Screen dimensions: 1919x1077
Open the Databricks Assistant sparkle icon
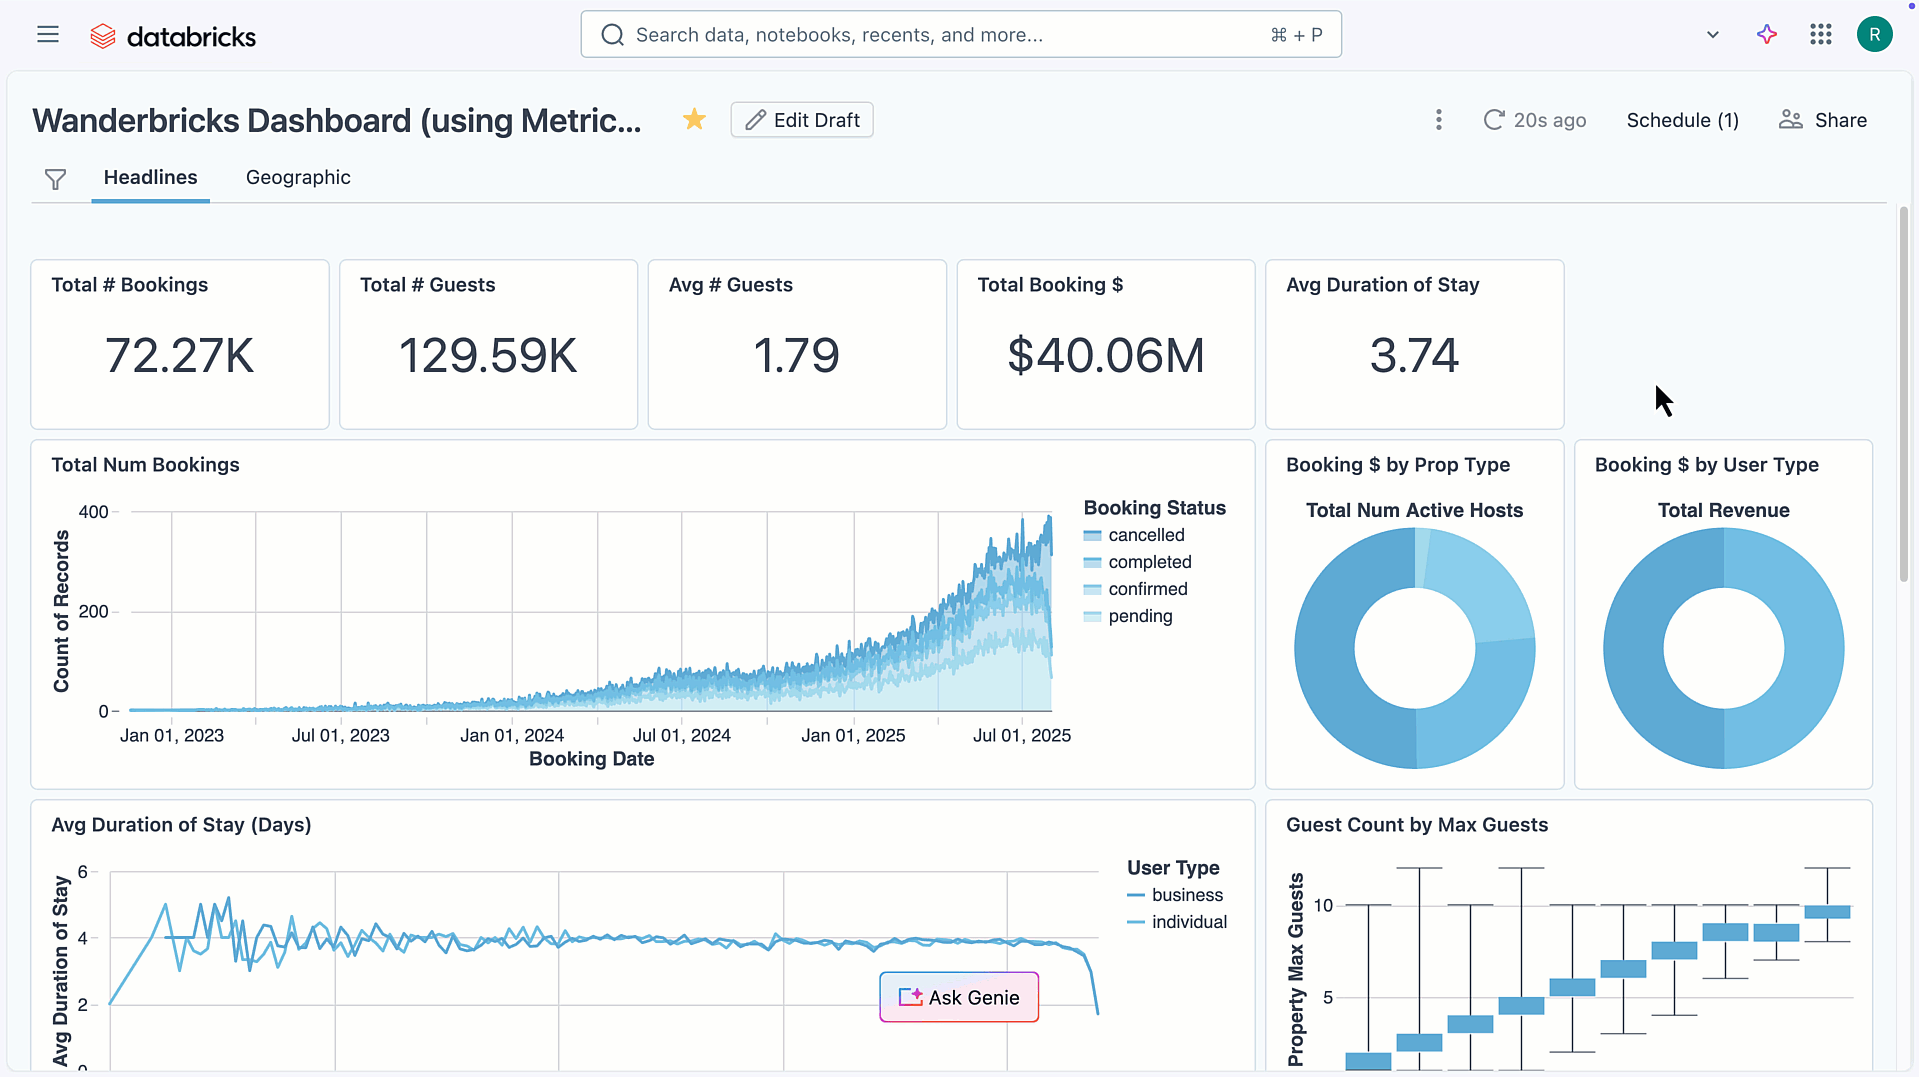click(x=1766, y=34)
